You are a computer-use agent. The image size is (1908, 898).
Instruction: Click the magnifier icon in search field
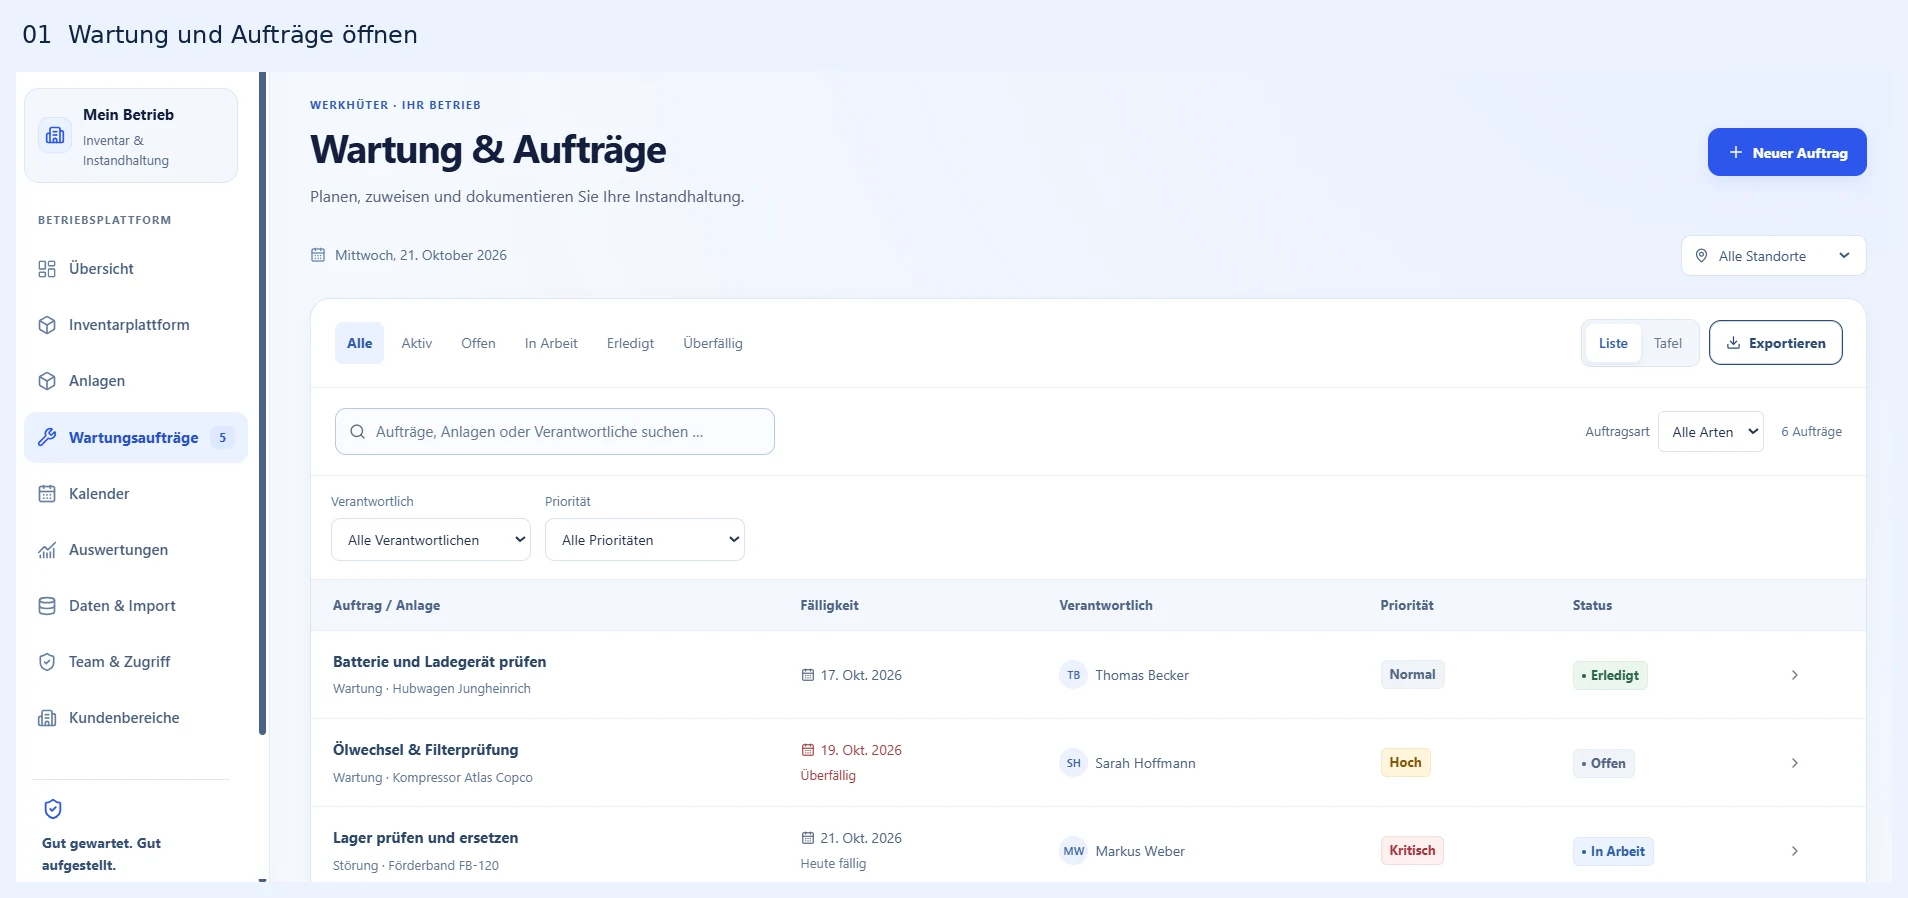click(357, 432)
